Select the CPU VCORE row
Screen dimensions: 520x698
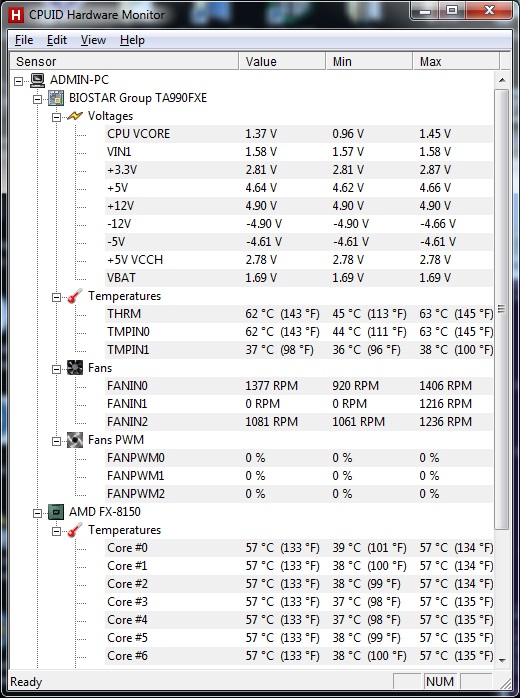299,134
